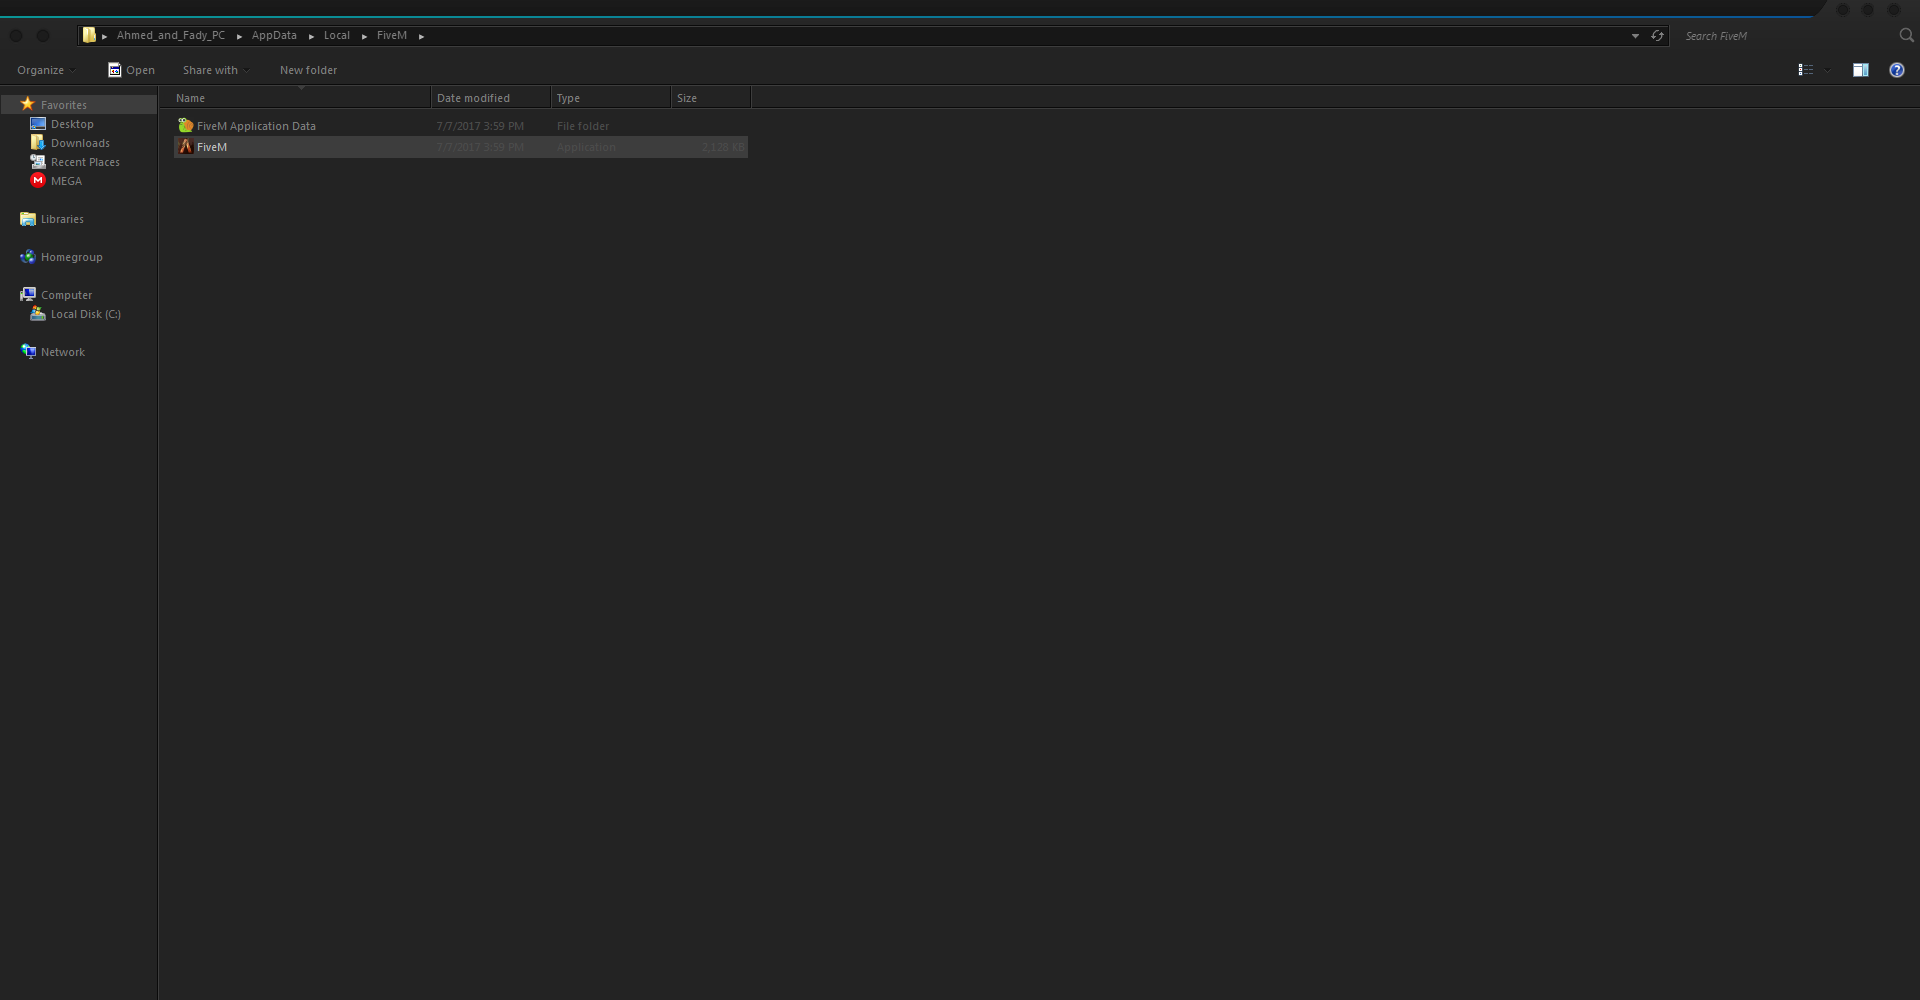This screenshot has width=1920, height=1000.
Task: Open the Organize menu
Action: [x=46, y=70]
